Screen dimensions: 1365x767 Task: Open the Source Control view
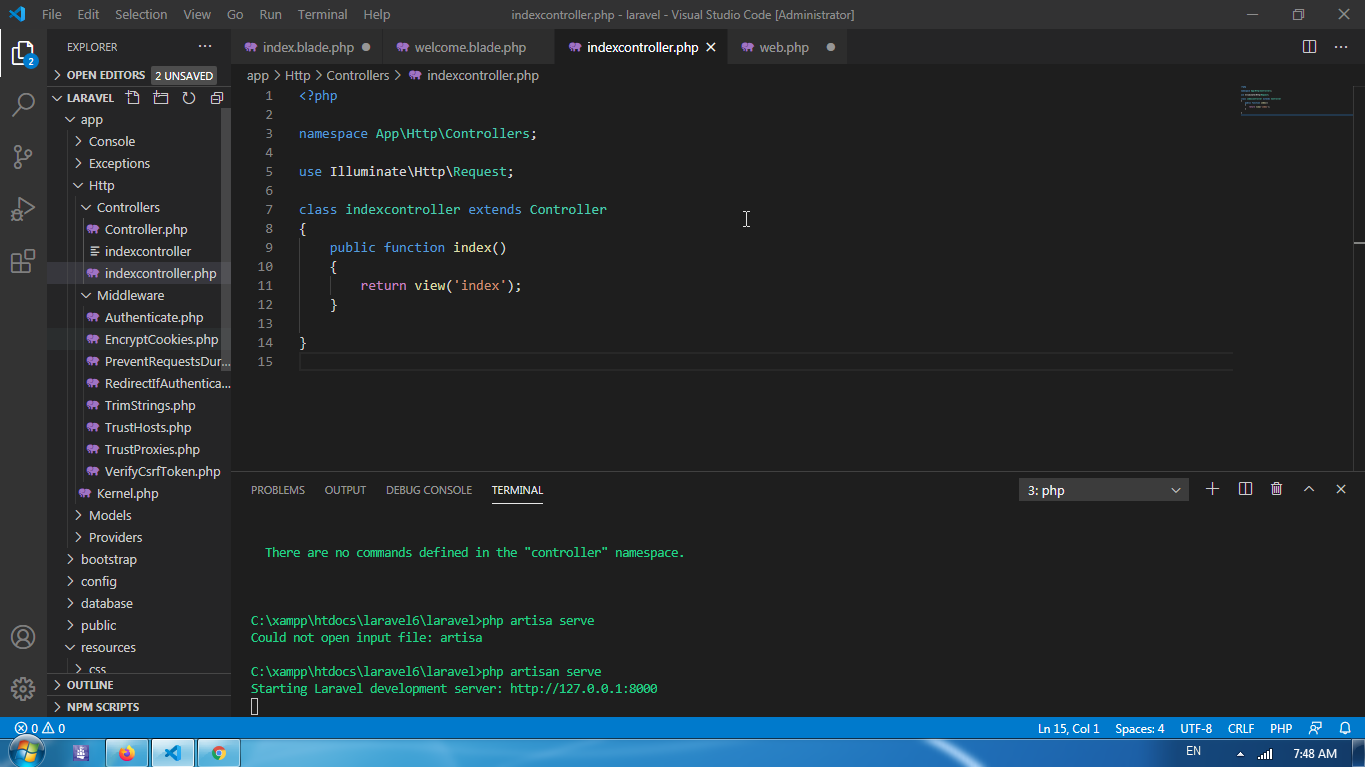pyautogui.click(x=23, y=157)
